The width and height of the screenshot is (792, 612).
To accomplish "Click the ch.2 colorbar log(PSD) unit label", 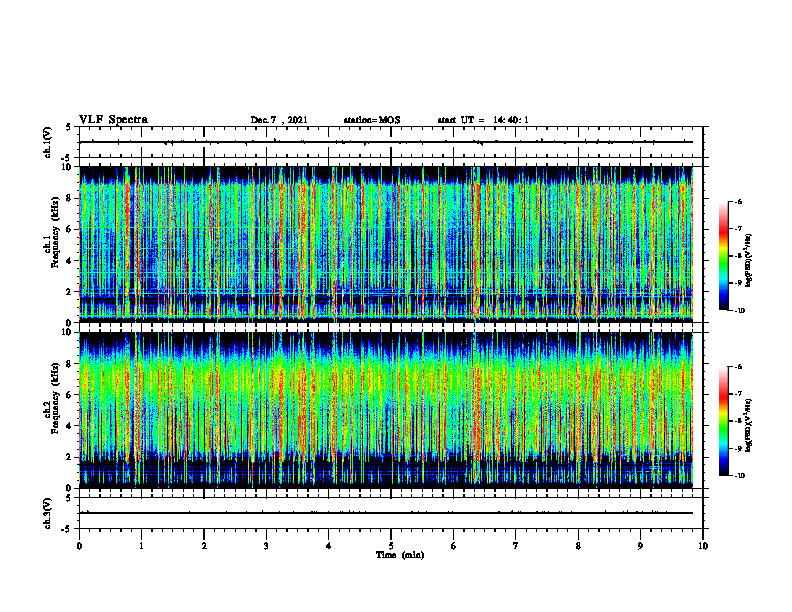I will [749, 426].
